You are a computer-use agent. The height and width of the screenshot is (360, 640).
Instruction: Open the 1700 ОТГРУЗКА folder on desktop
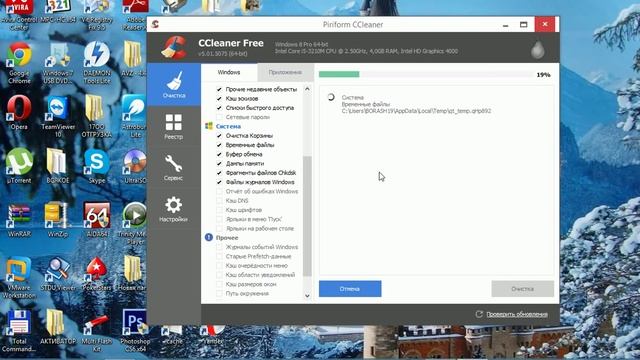coord(97,117)
